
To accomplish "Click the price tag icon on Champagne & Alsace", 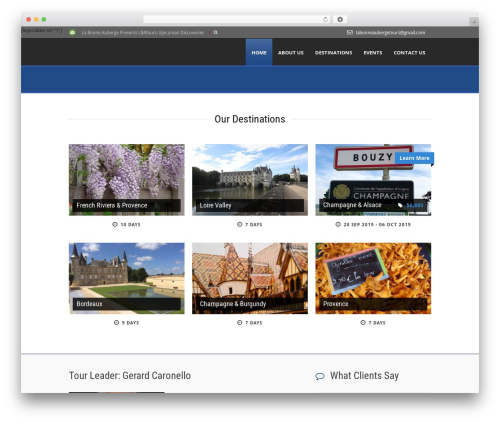I will 400,205.
